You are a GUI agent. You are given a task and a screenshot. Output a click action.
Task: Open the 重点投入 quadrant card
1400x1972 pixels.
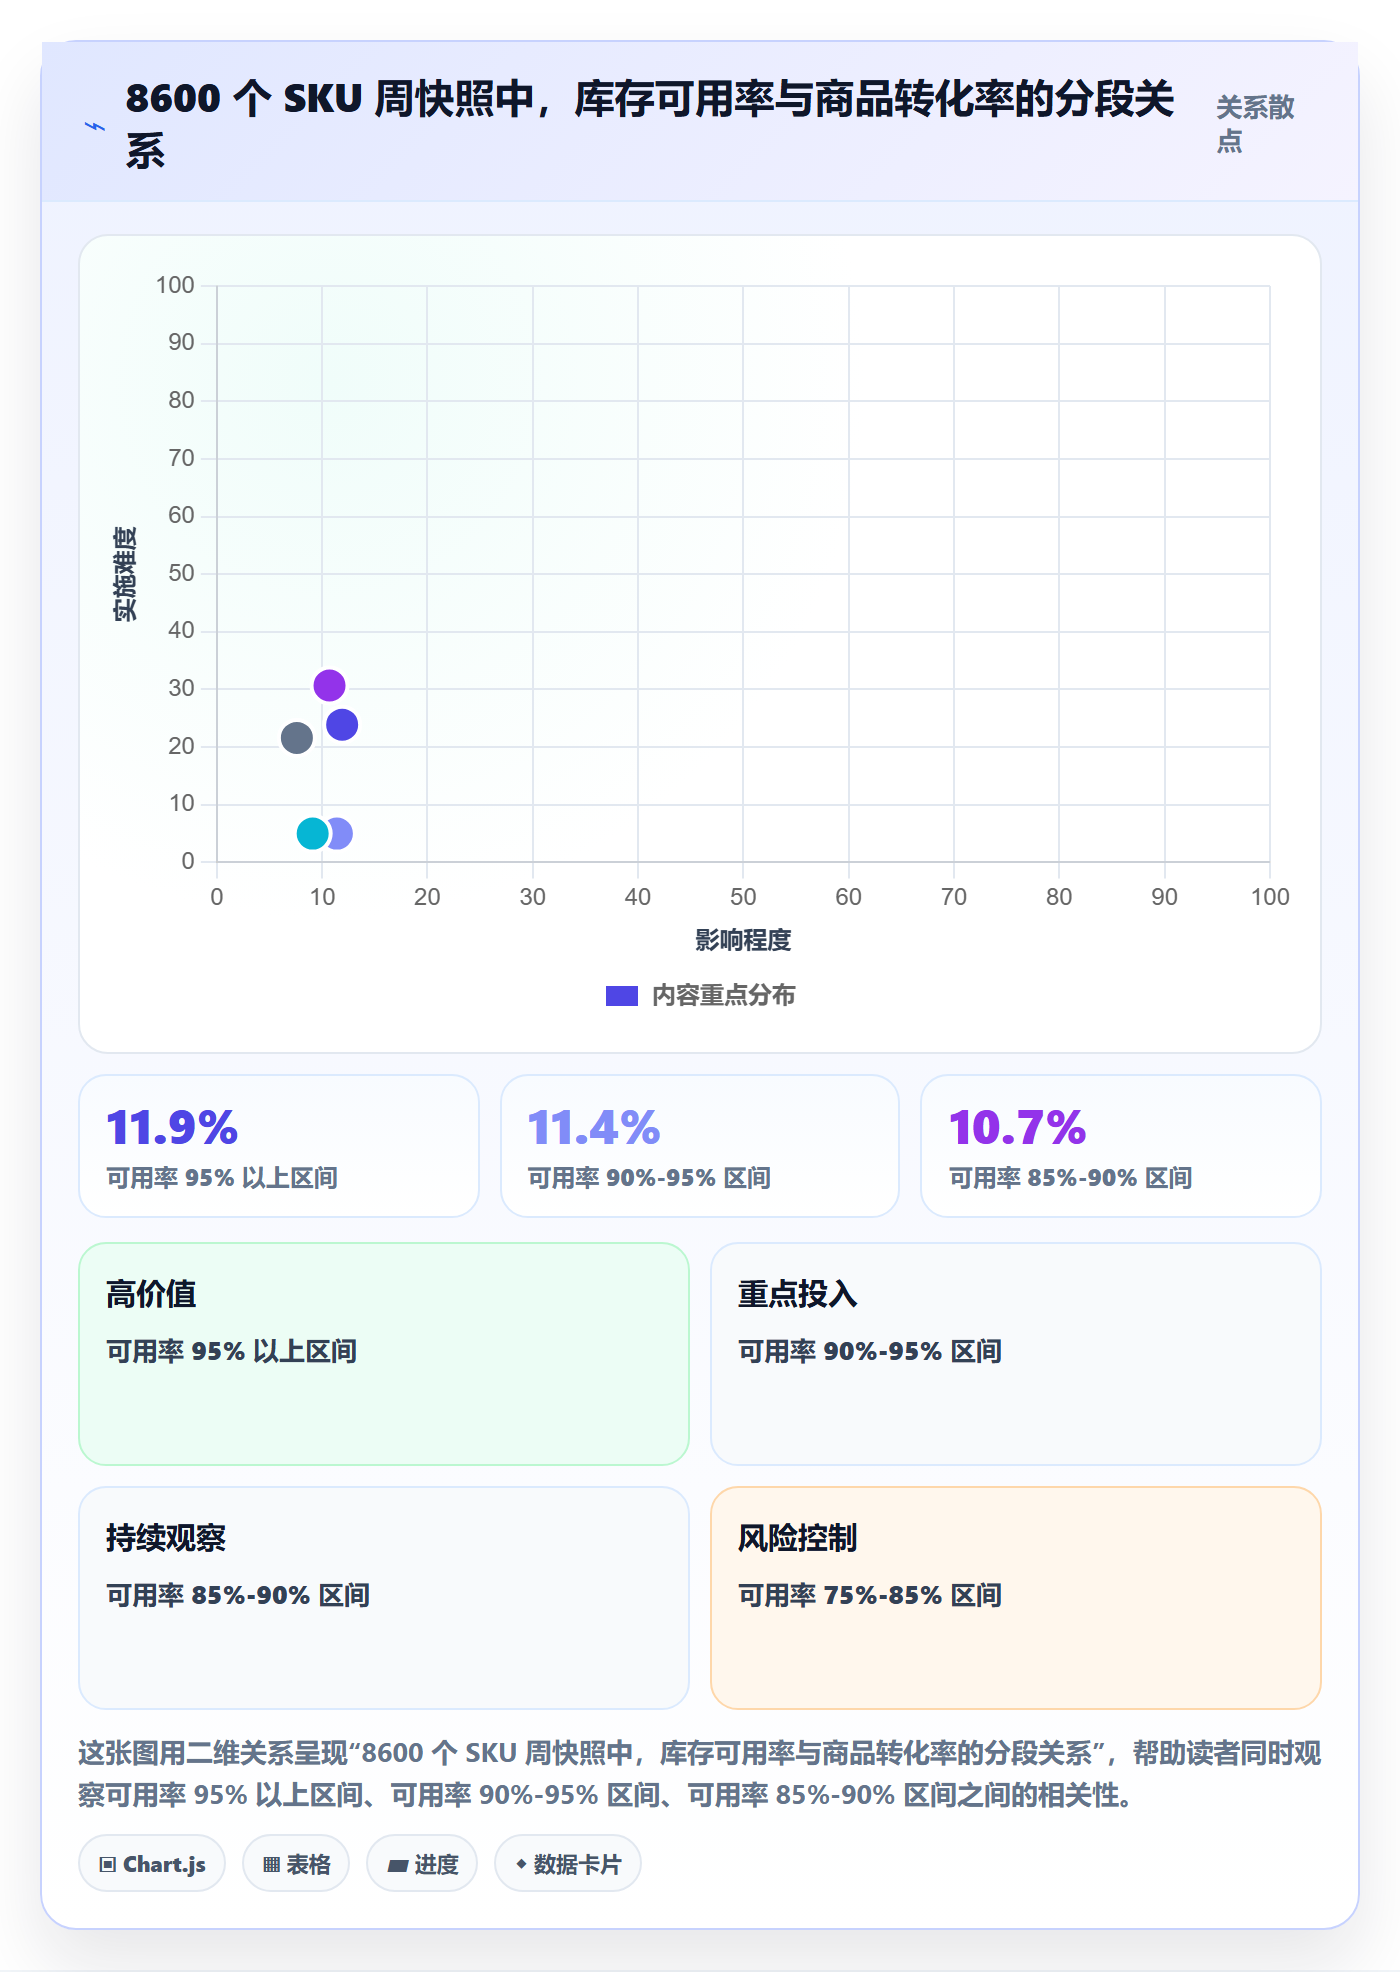(1016, 1354)
